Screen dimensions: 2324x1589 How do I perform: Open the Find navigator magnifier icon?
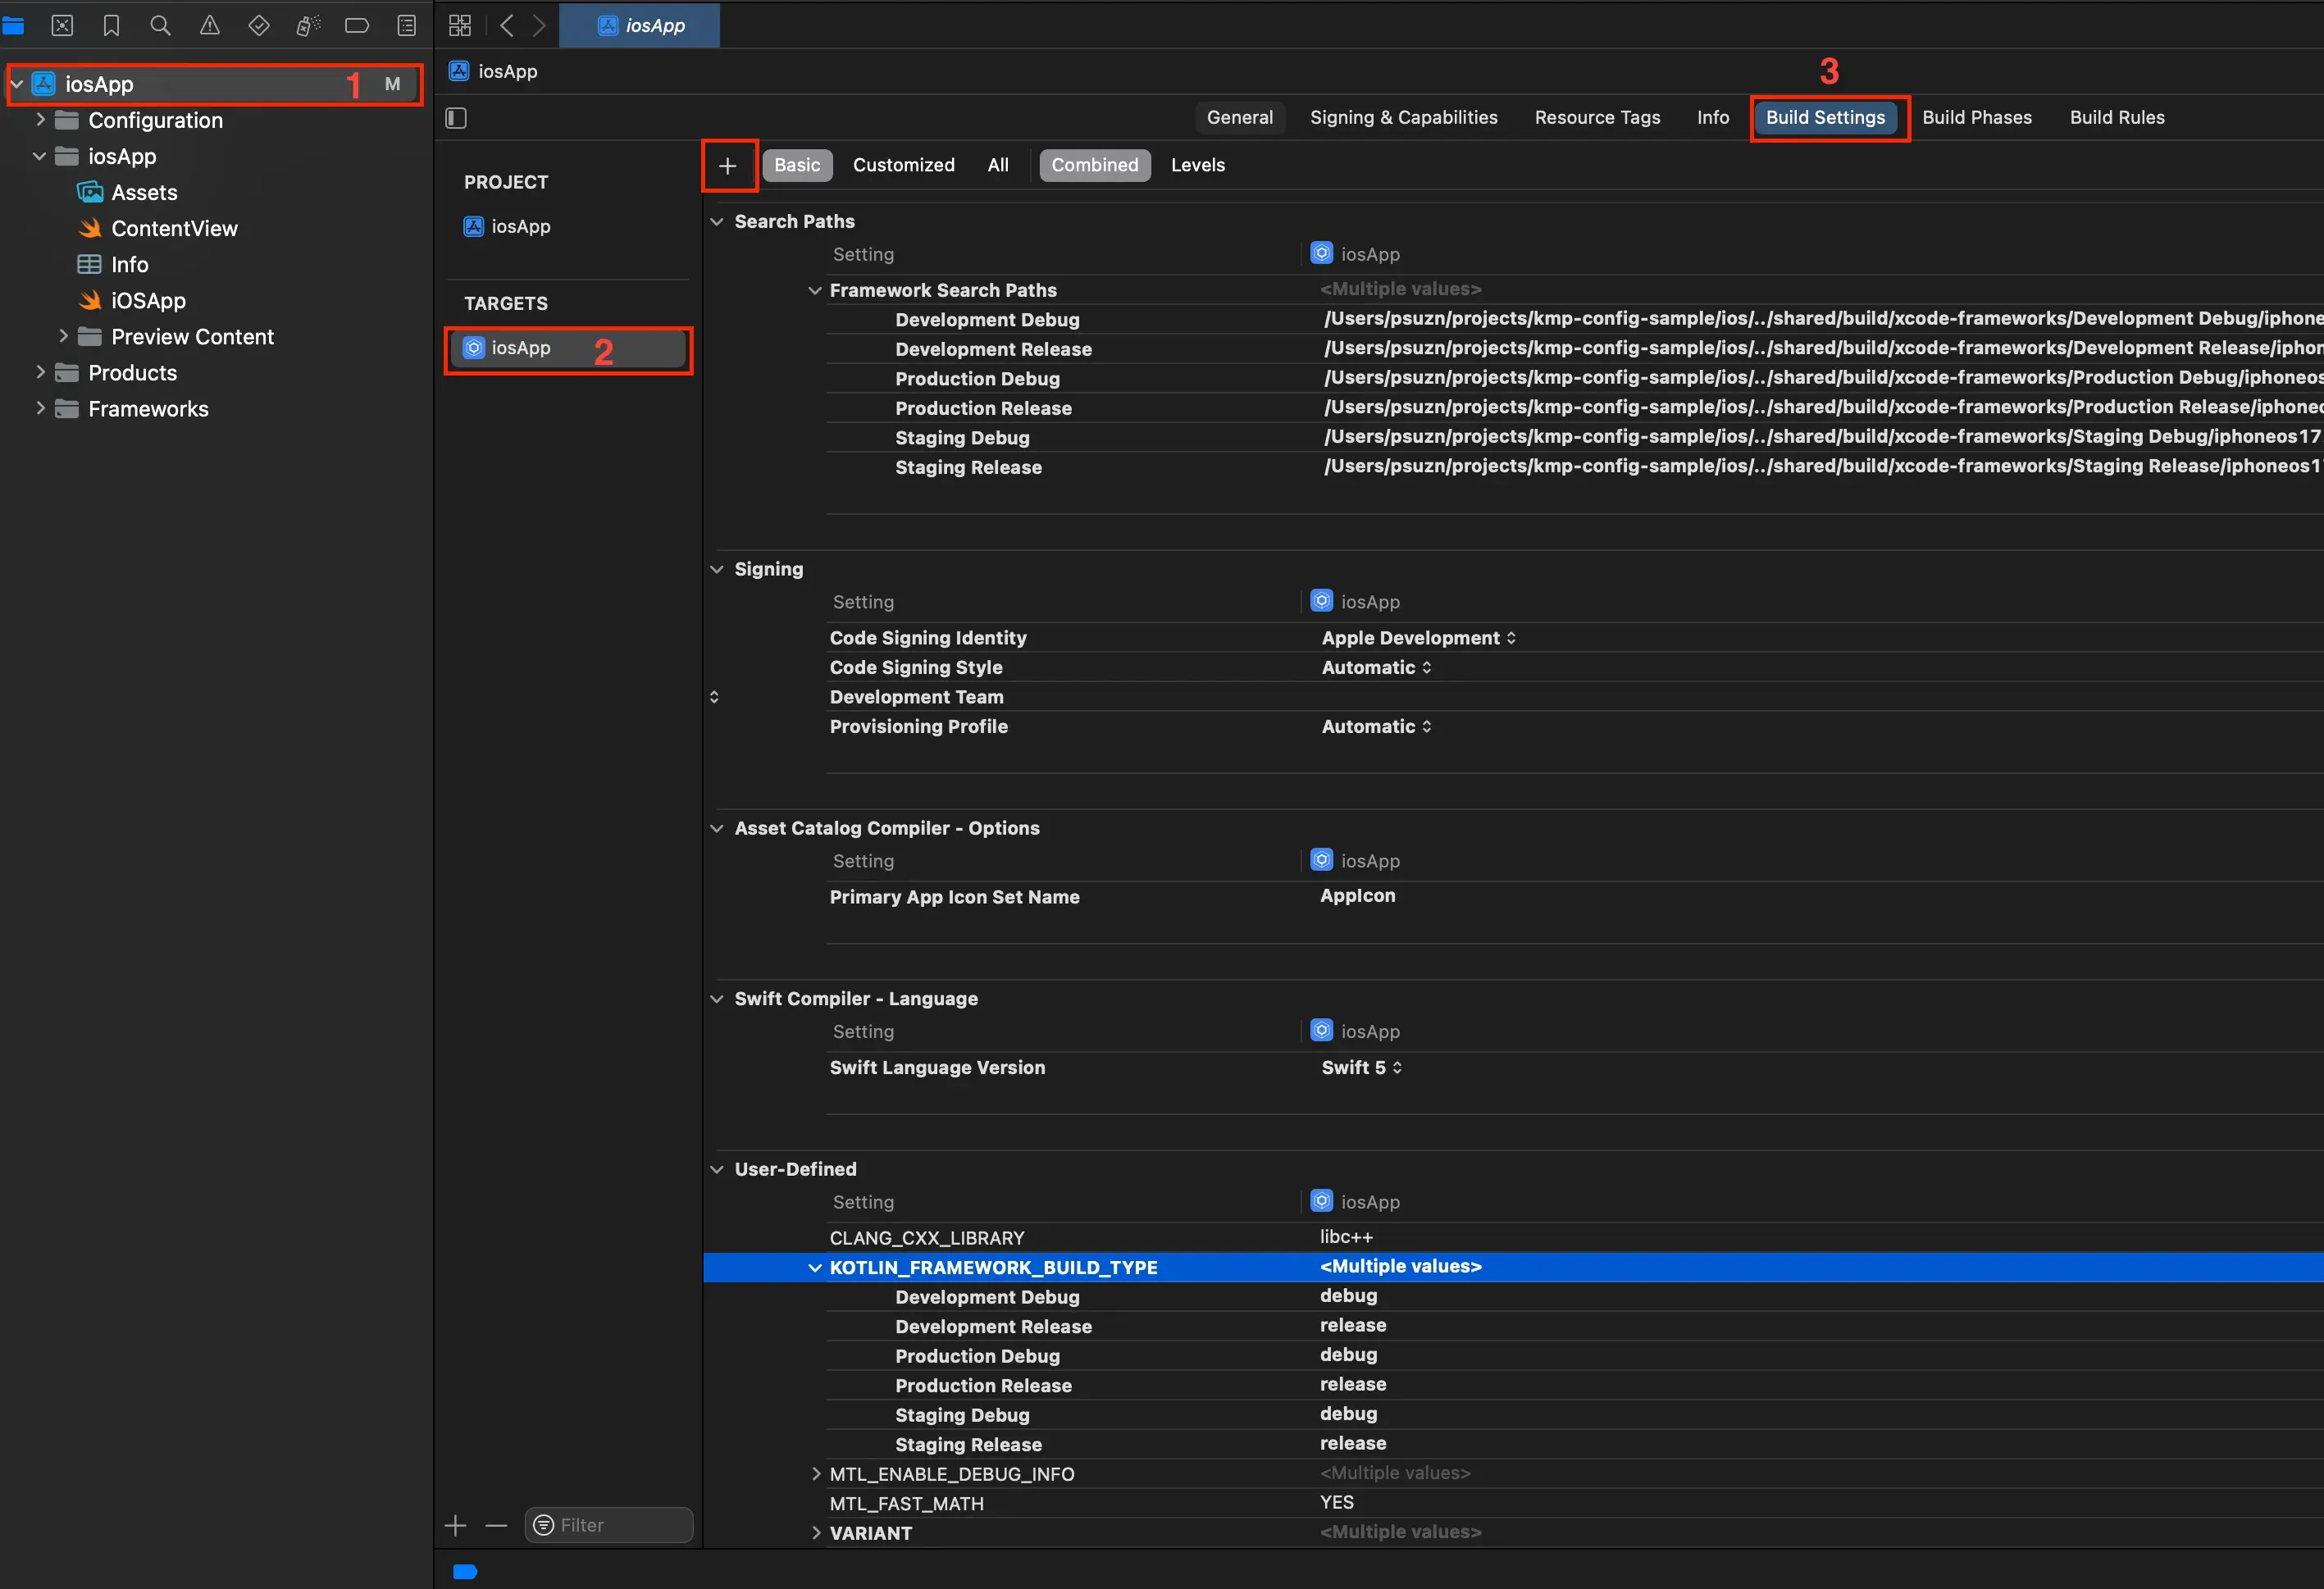click(160, 25)
